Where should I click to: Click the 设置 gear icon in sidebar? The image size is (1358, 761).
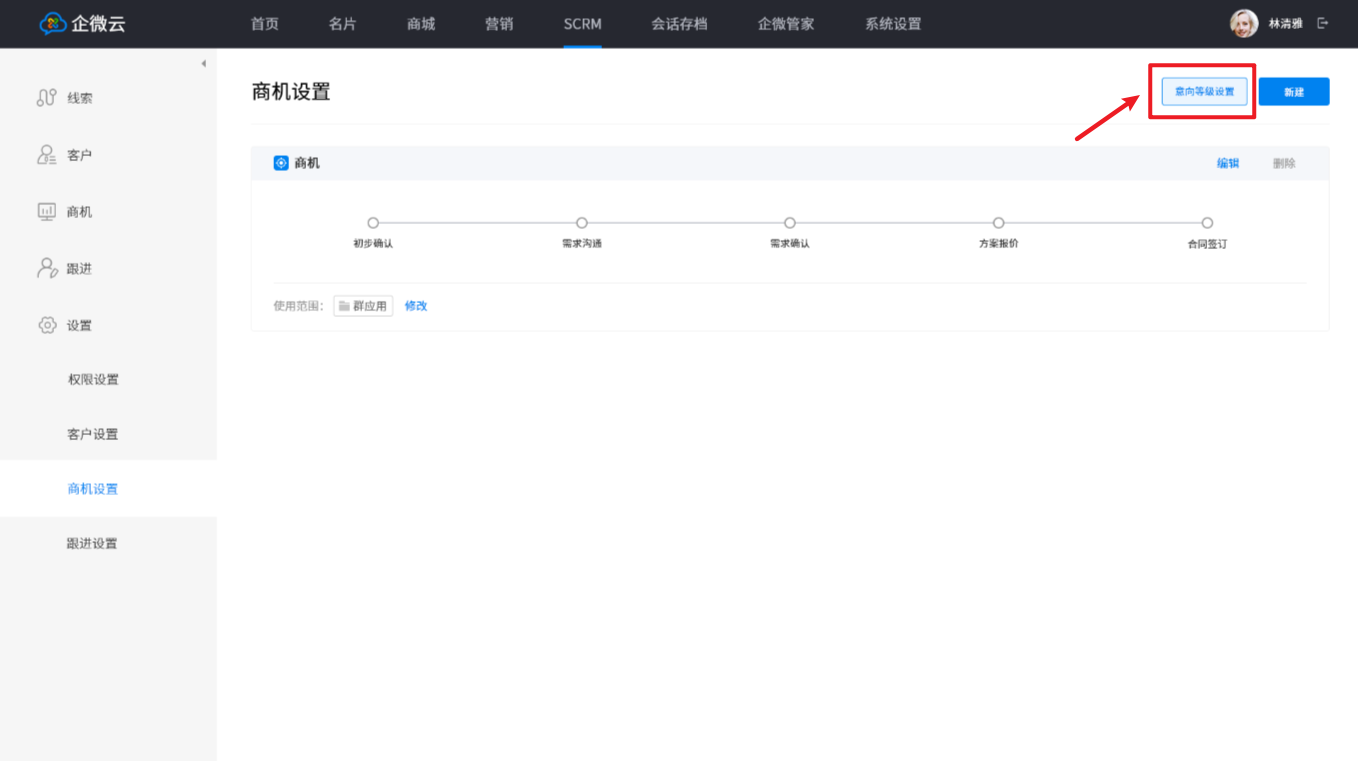46,325
